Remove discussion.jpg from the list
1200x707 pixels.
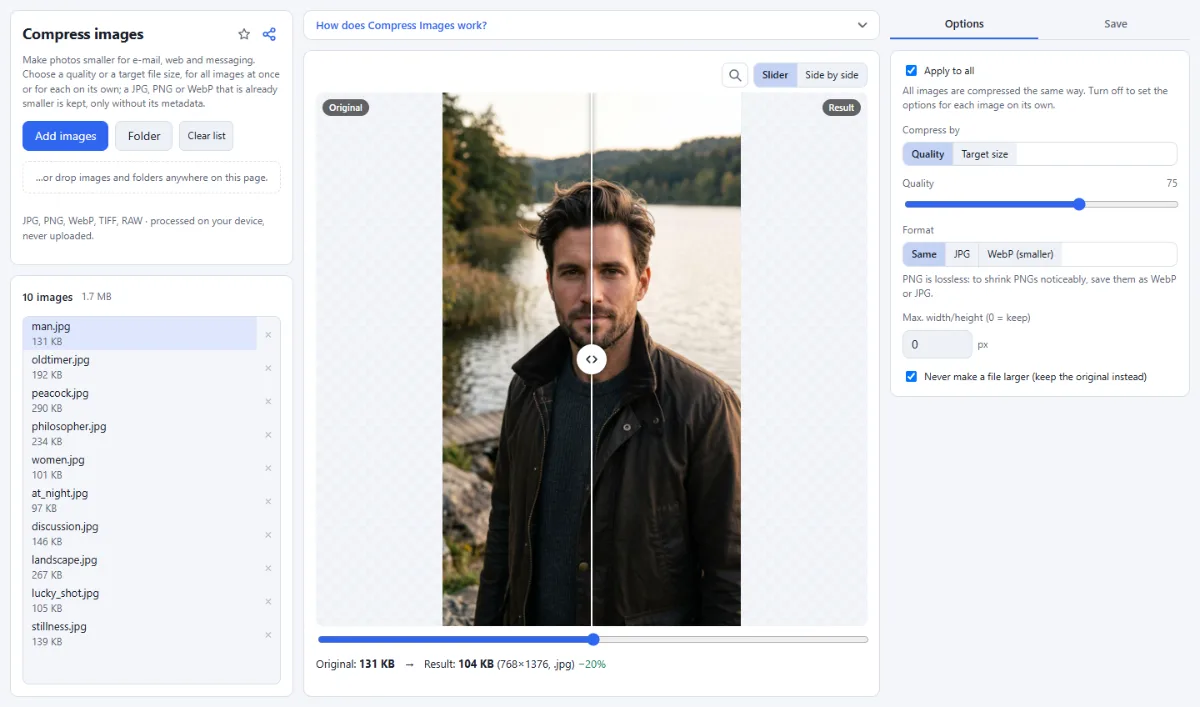[268, 535]
